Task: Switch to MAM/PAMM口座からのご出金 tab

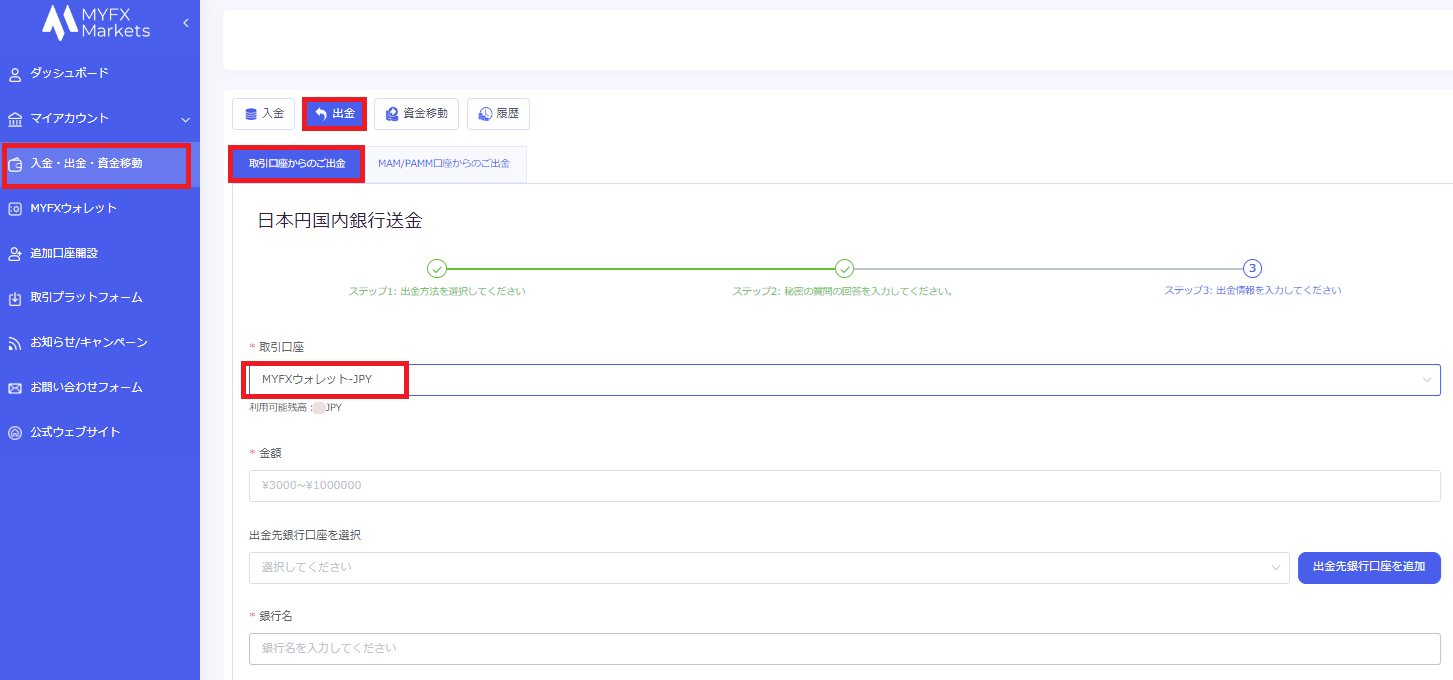Action: 444,164
